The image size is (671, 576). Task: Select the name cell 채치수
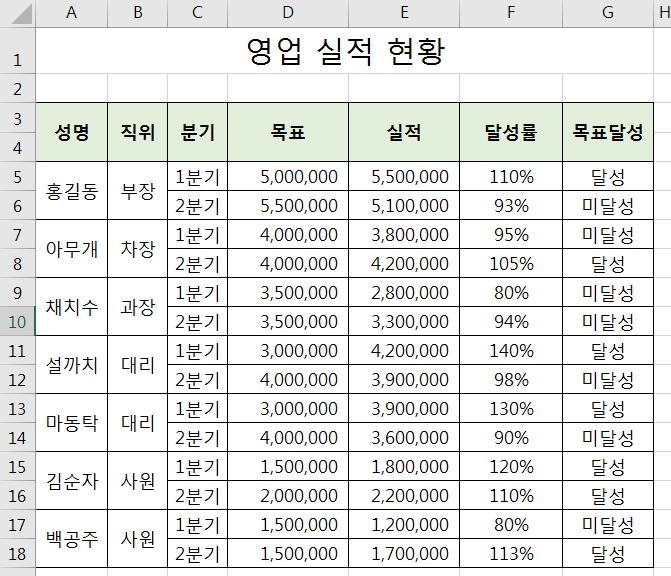(71, 307)
